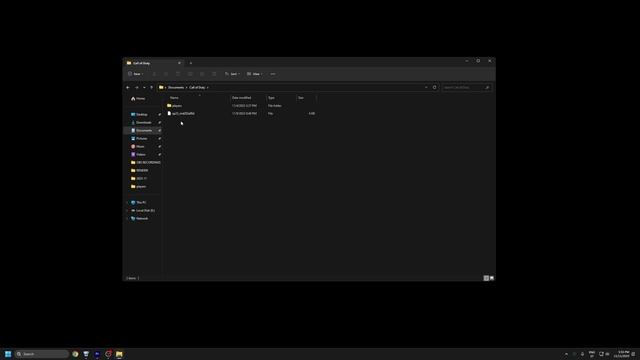Click the Copy toolbar icon
This screenshot has width=640, height=360.
coord(166,74)
